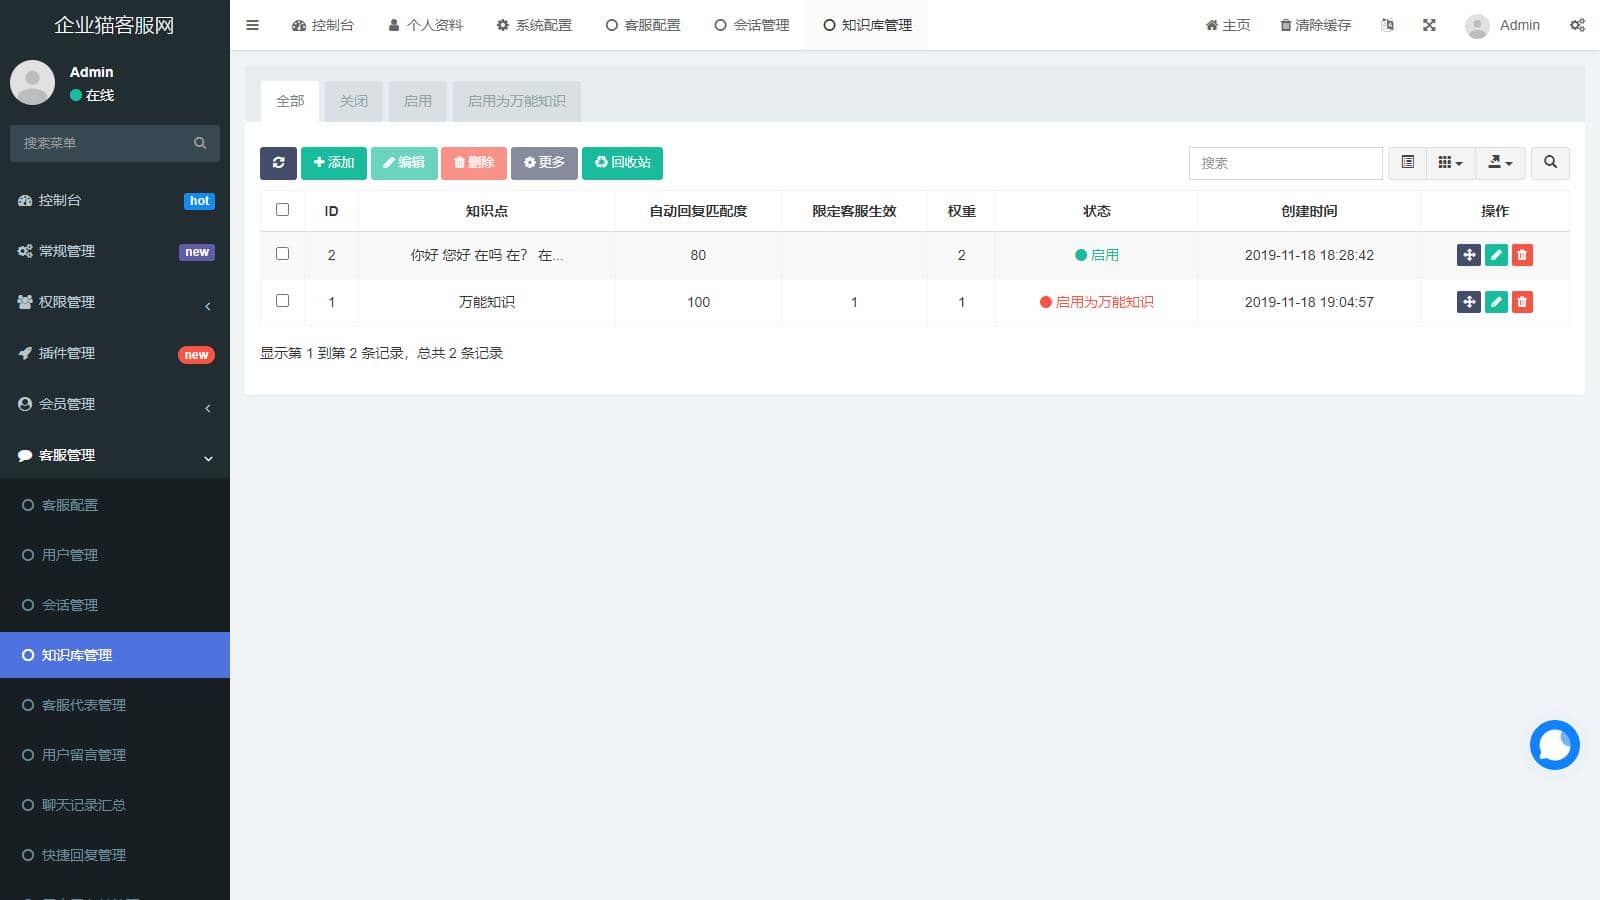The image size is (1600, 900).
Task: Click the table 搜索 input field
Action: (1285, 163)
